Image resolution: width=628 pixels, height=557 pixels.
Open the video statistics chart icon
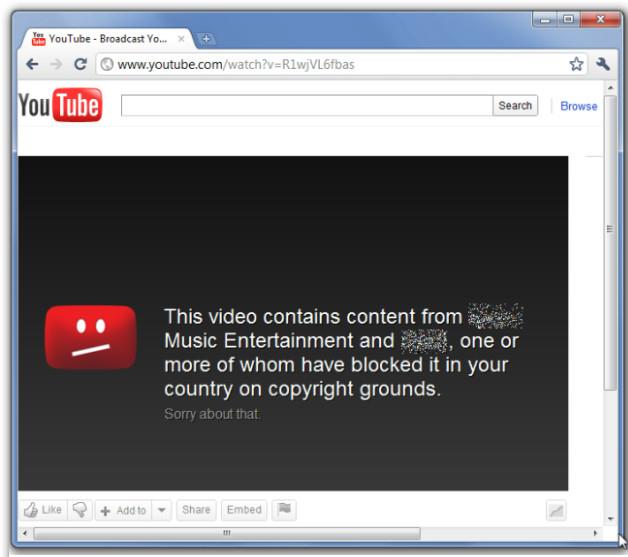tap(556, 511)
